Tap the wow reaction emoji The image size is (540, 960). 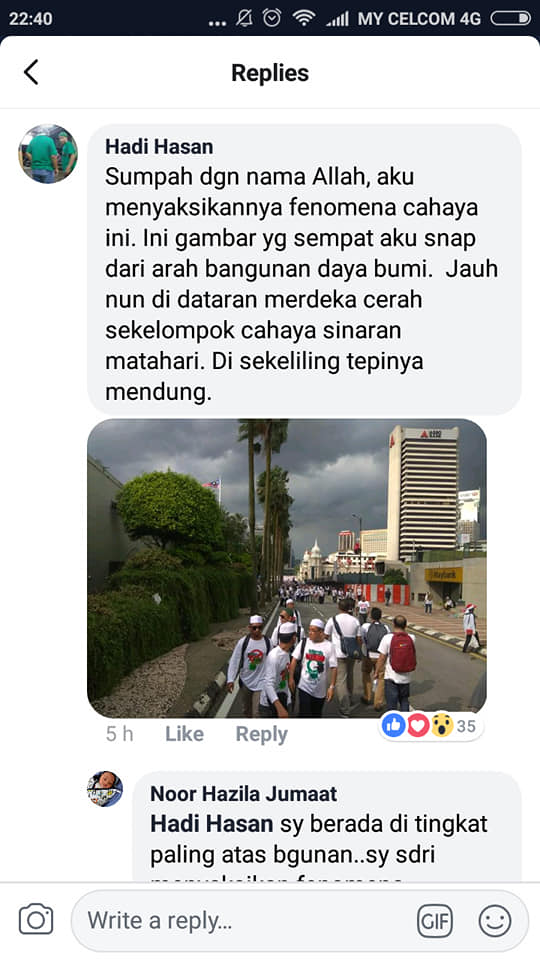pos(441,726)
